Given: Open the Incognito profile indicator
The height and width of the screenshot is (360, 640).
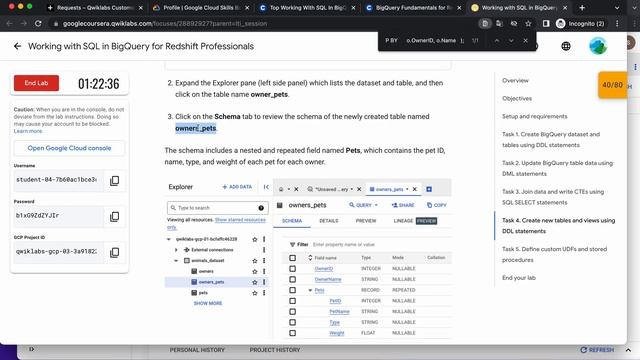Looking at the screenshot, I should coord(580,24).
